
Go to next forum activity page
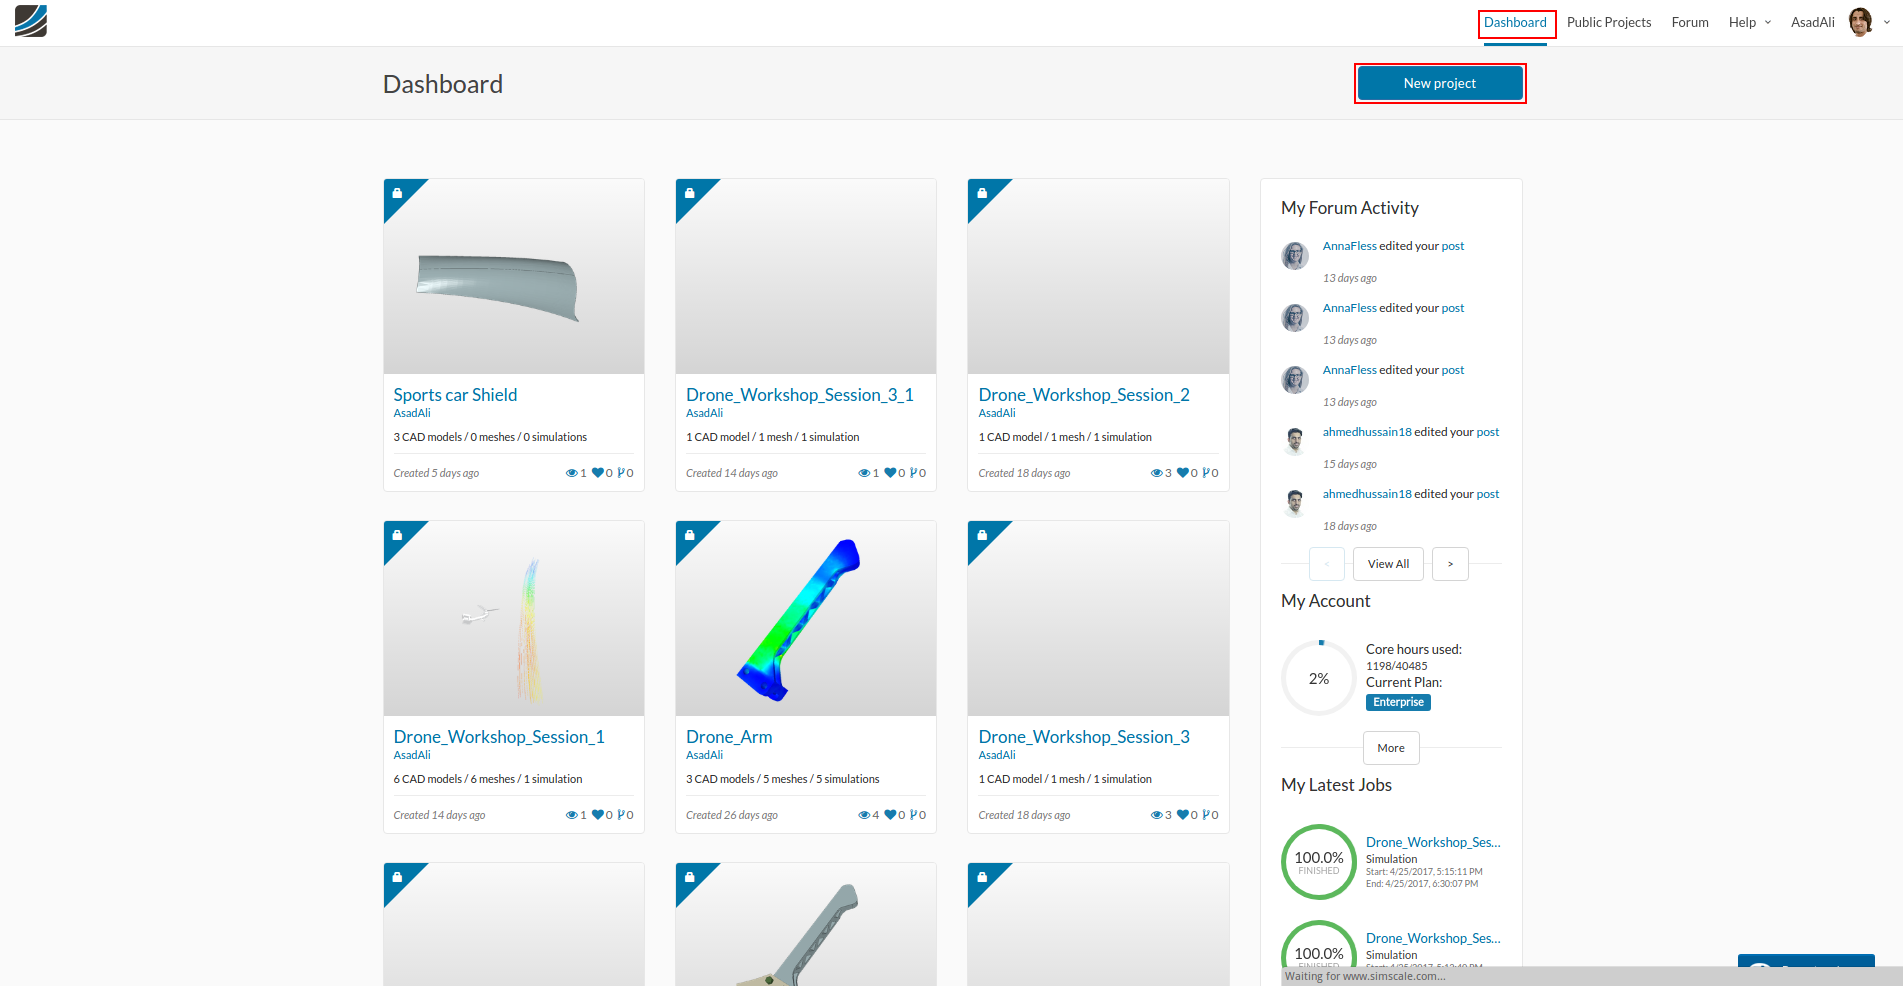1450,564
